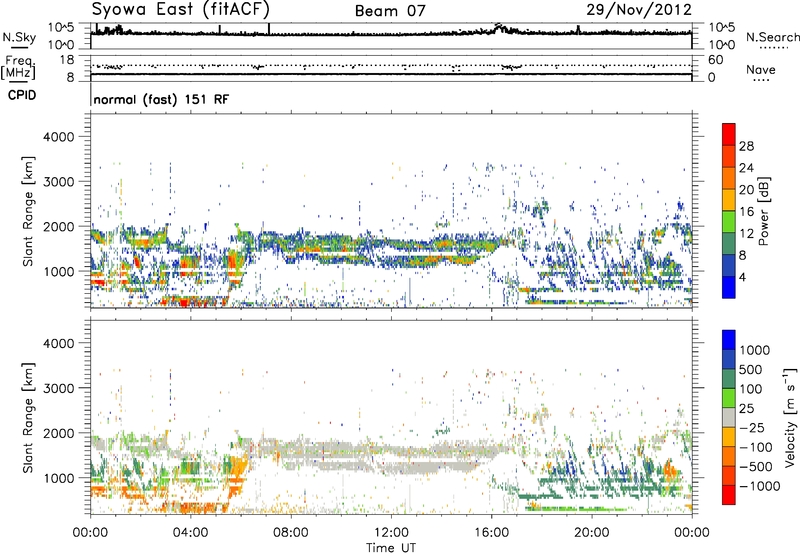Click the yellow 16–20 dB Power colorbar segment
This screenshot has width=800, height=554.
pos(729,199)
